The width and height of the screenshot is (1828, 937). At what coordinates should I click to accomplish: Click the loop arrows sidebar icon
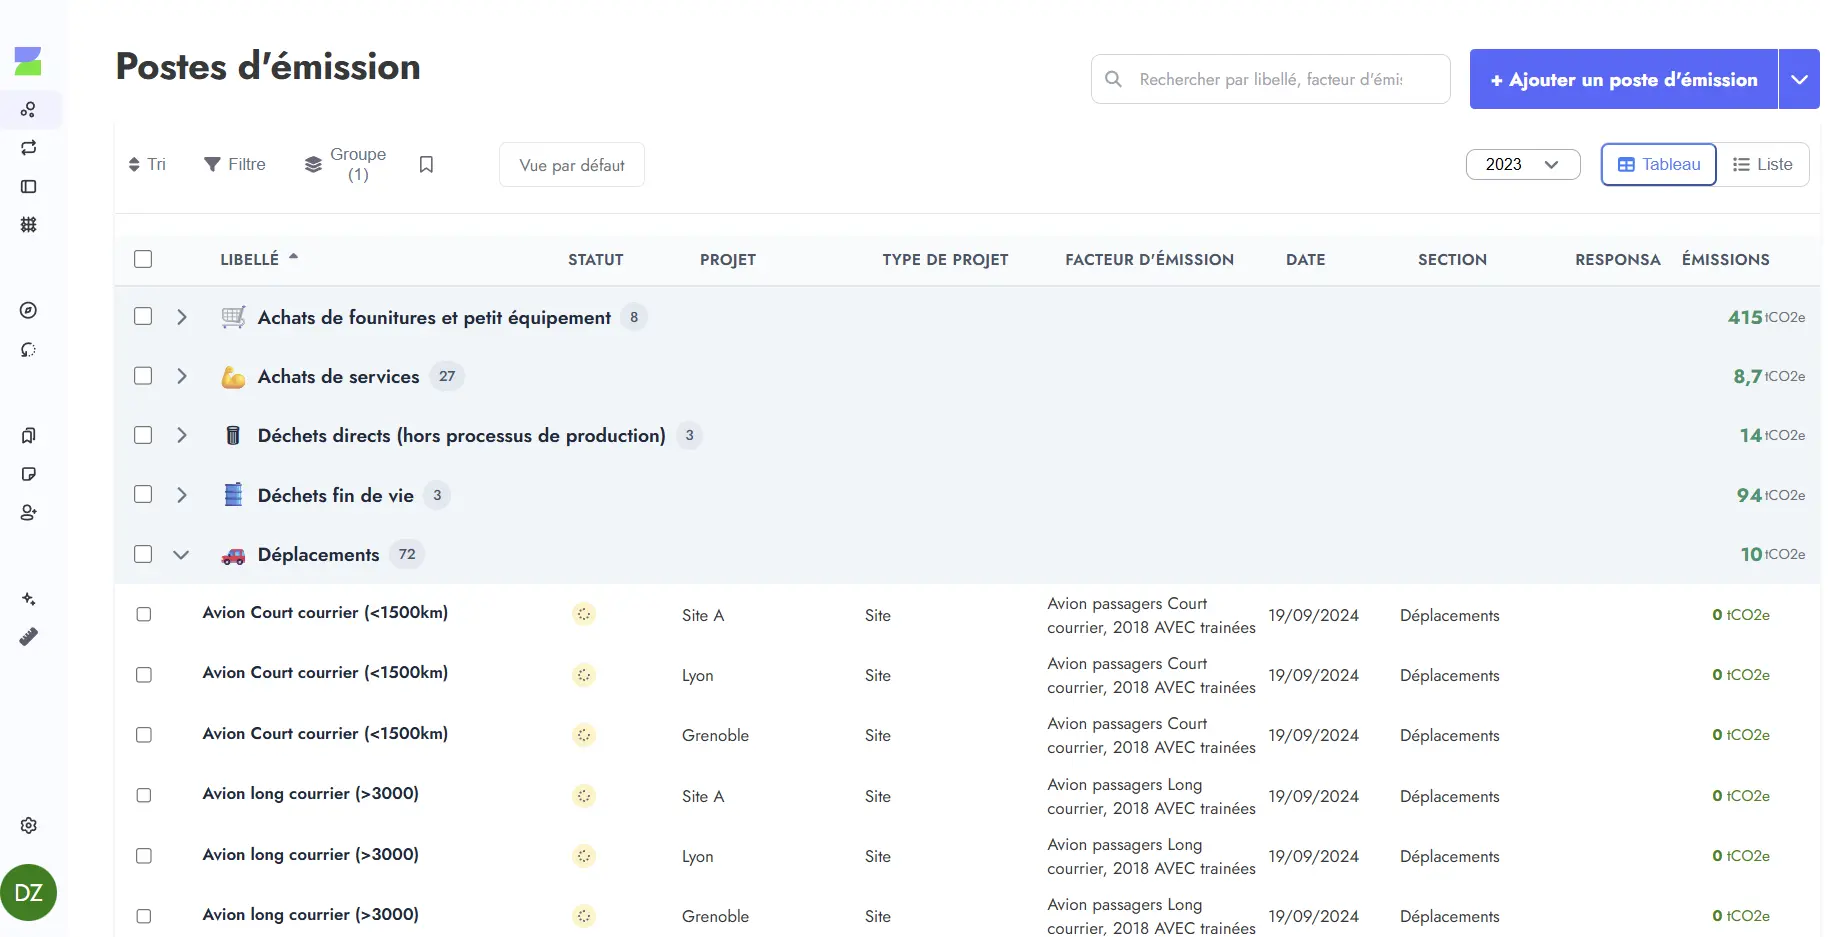(x=28, y=148)
